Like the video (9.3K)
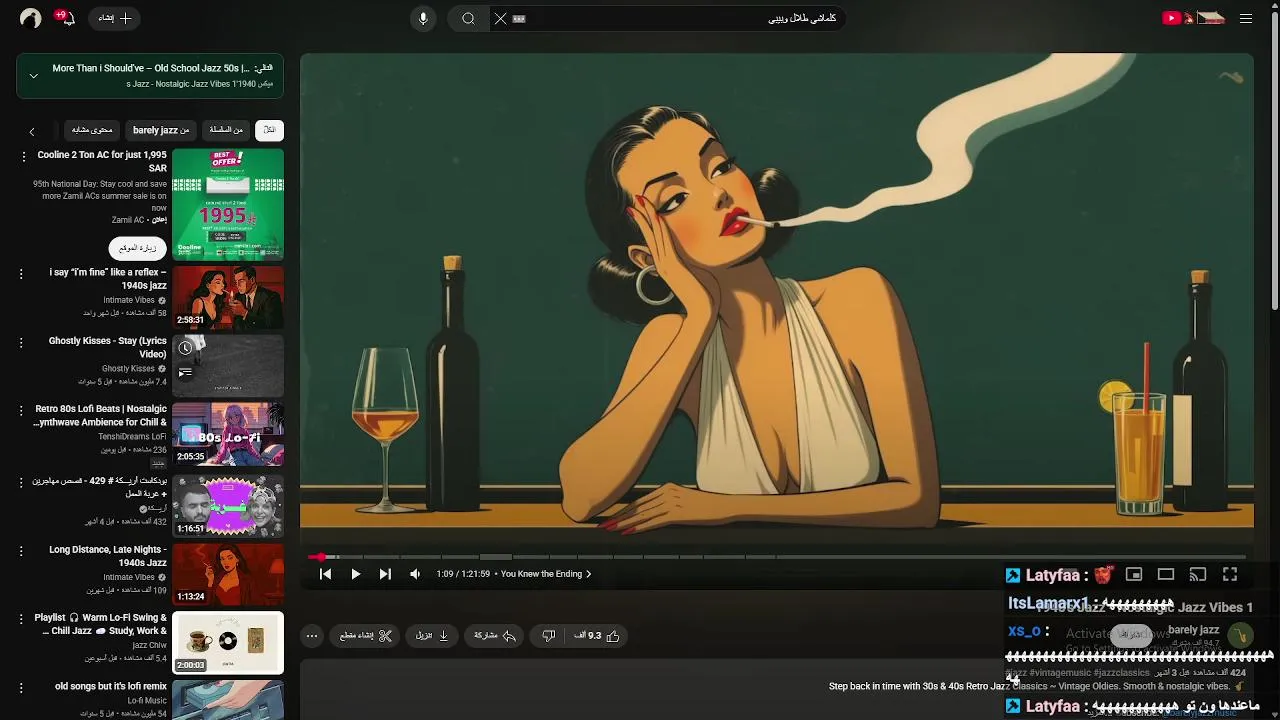 click(x=597, y=635)
